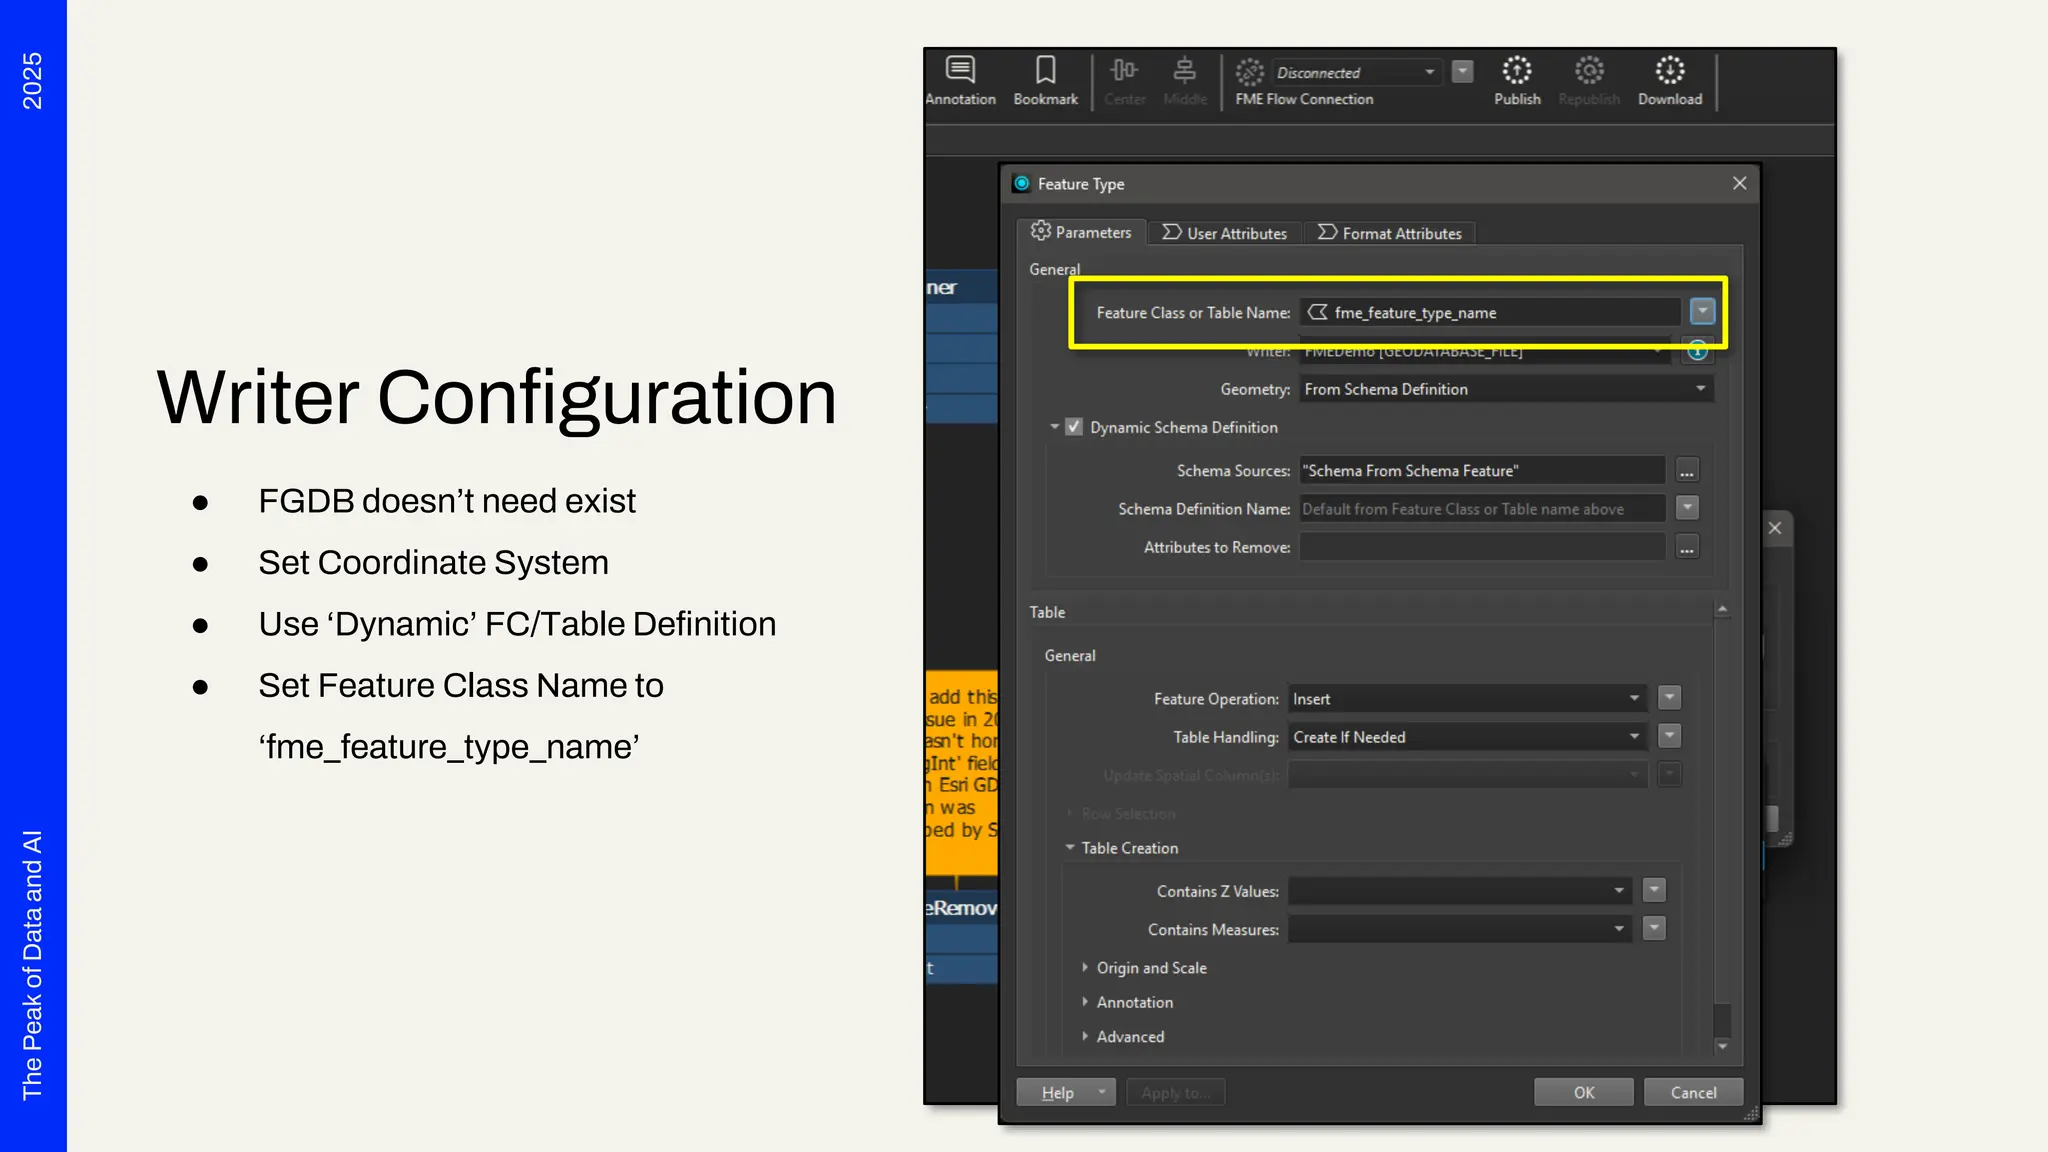This screenshot has width=2048, height=1152.
Task: Open the Geometry dropdown
Action: point(1506,389)
